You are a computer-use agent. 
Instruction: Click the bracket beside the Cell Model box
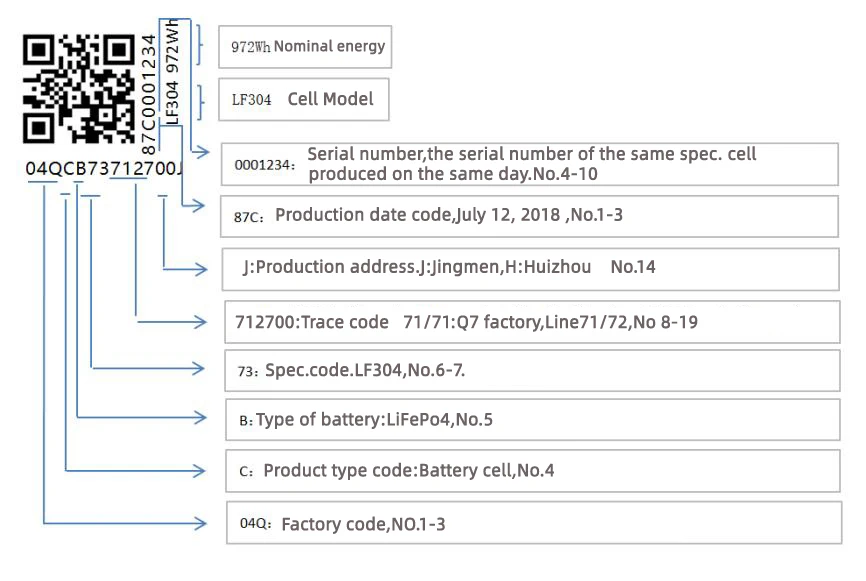click(199, 99)
